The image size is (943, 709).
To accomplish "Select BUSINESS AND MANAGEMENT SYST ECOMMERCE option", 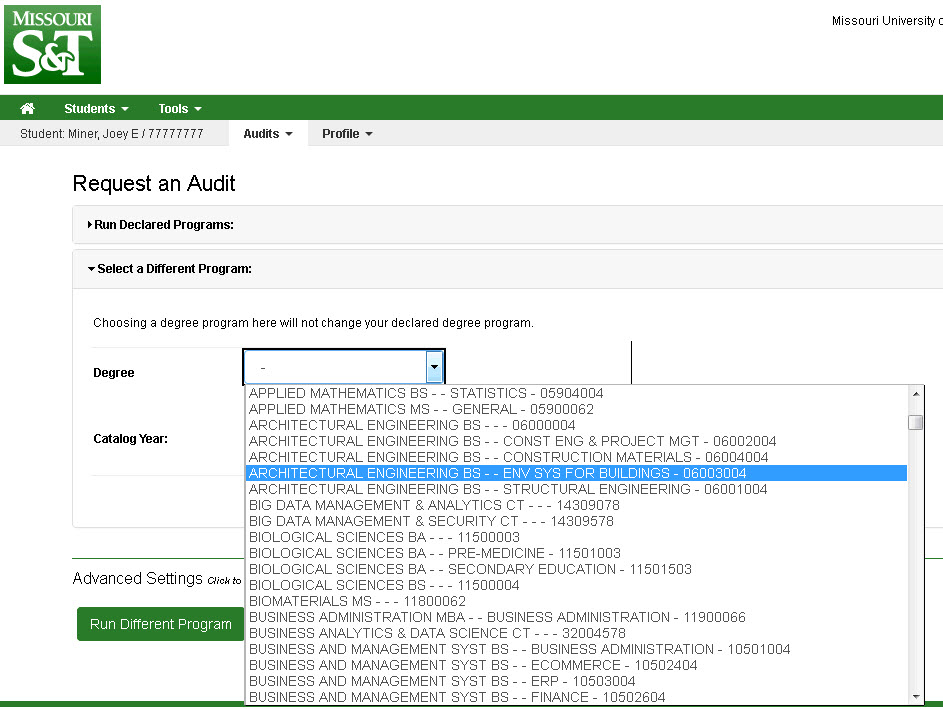I will [x=576, y=665].
